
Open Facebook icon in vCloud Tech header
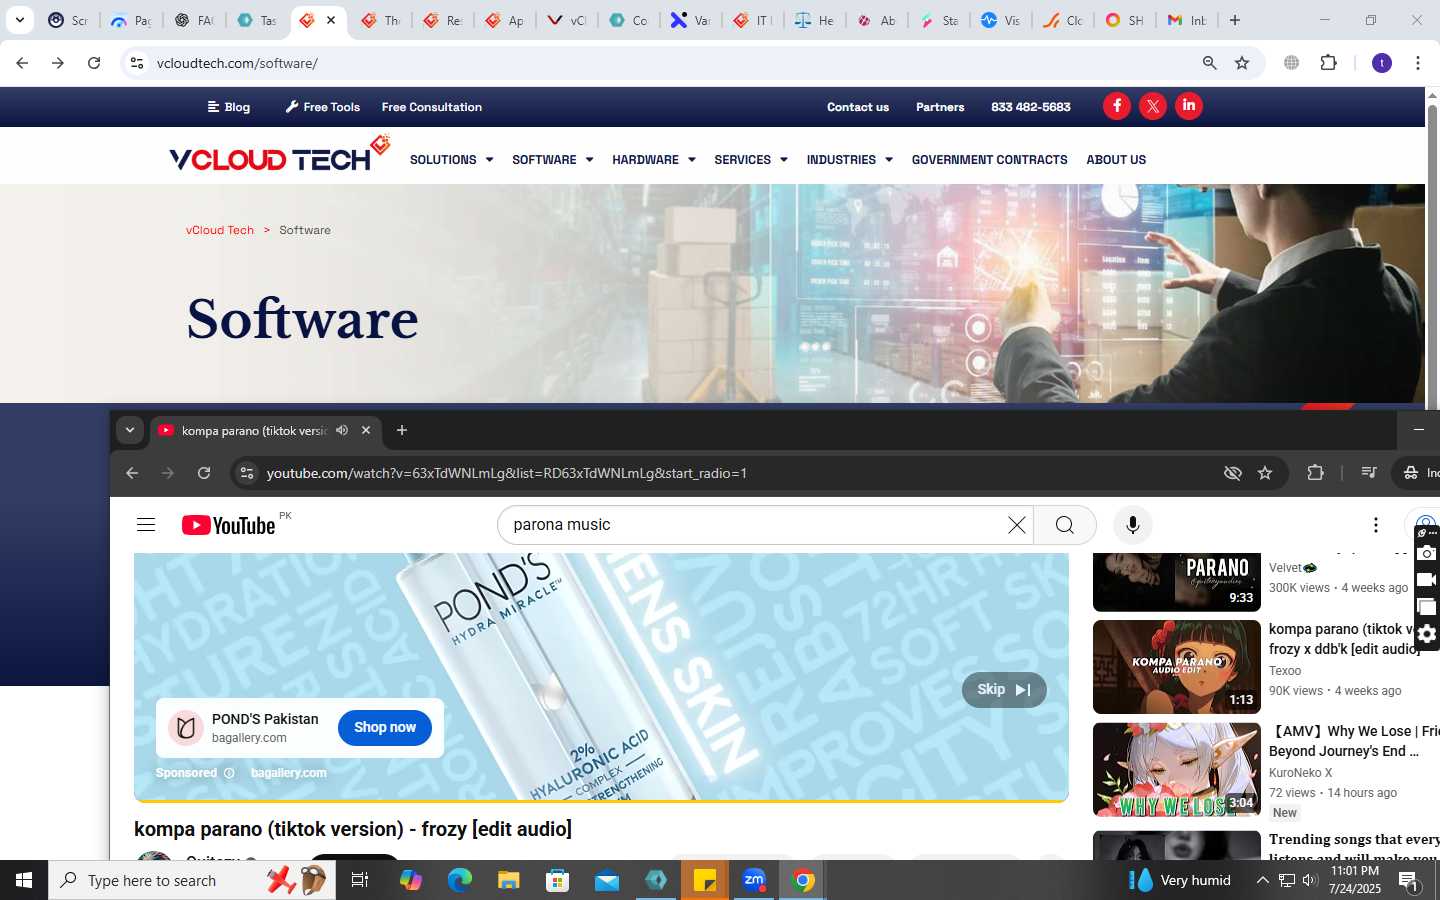pos(1117,106)
